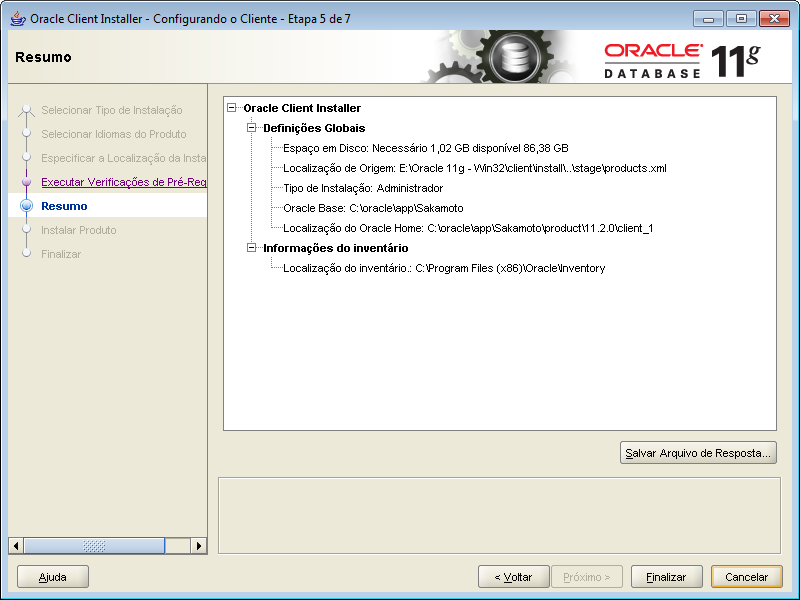Click the Finalizar button to start installation
Image resolution: width=800 pixels, height=600 pixels.
tap(666, 577)
